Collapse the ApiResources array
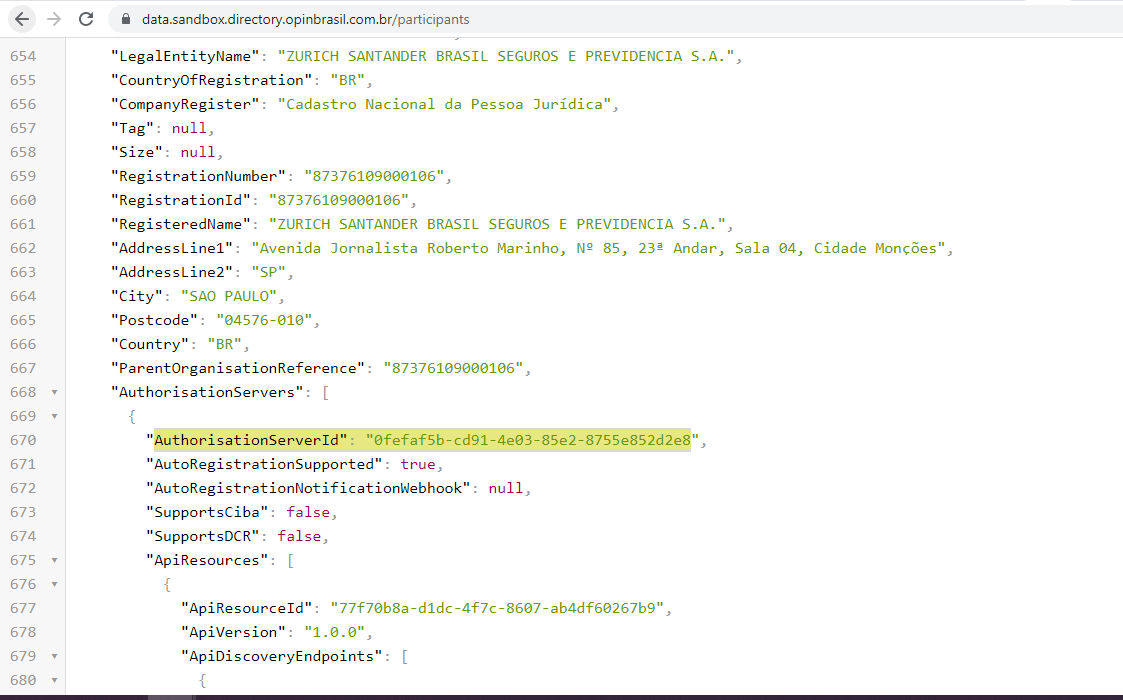The height and width of the screenshot is (700, 1123). click(x=54, y=560)
